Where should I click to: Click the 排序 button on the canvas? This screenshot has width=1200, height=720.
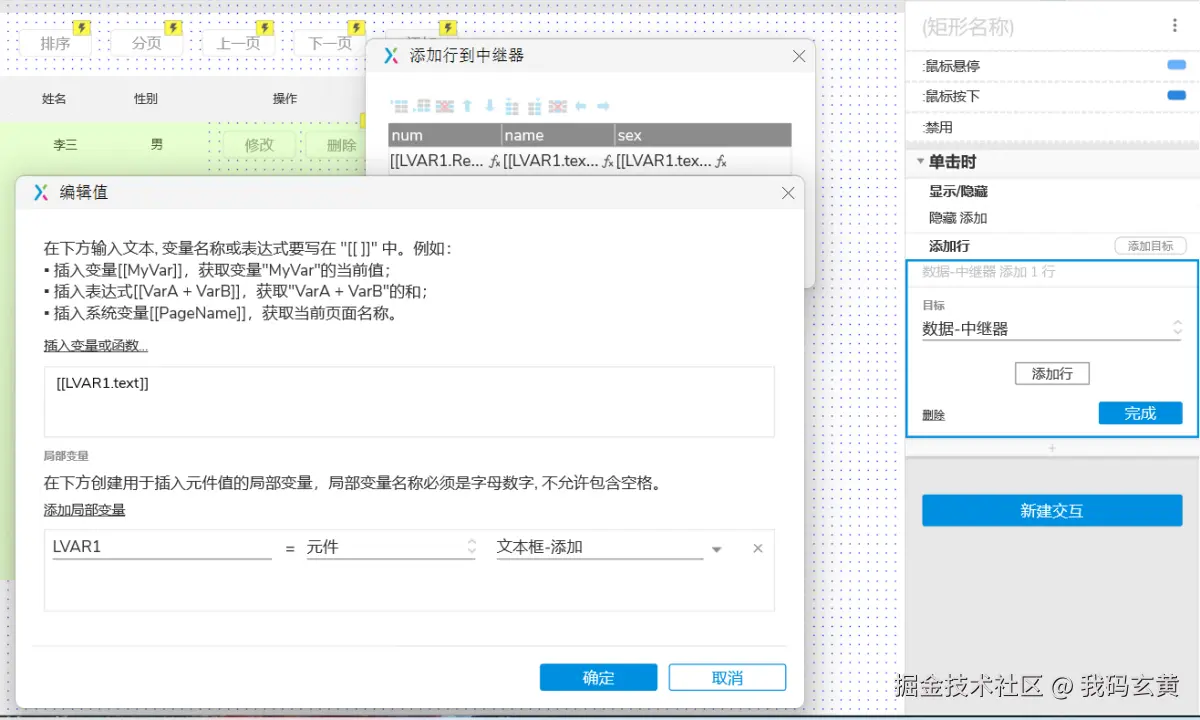pyautogui.click(x=55, y=43)
